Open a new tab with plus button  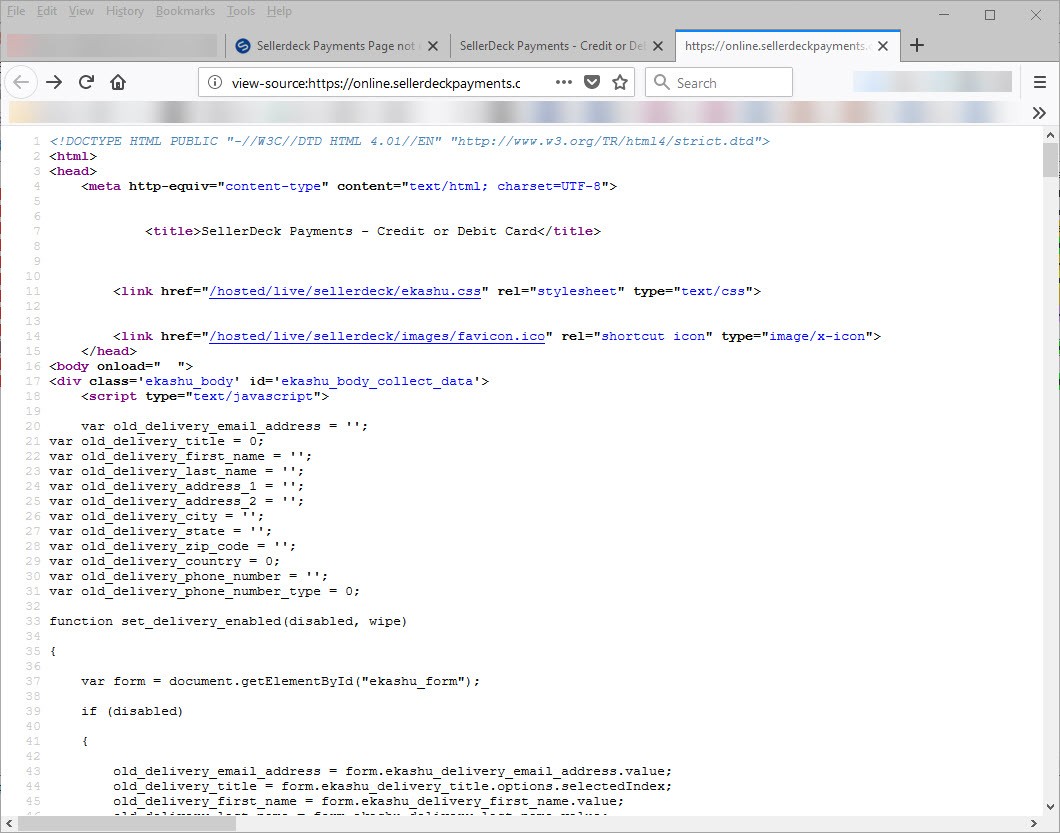pyautogui.click(x=917, y=45)
